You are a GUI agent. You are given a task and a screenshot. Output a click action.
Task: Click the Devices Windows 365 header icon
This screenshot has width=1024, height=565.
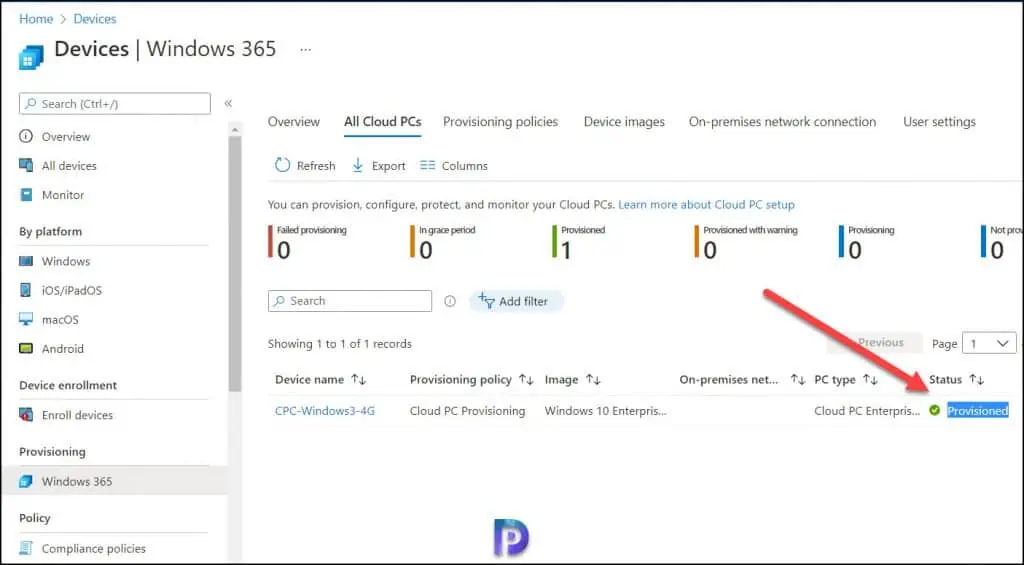[x=31, y=57]
